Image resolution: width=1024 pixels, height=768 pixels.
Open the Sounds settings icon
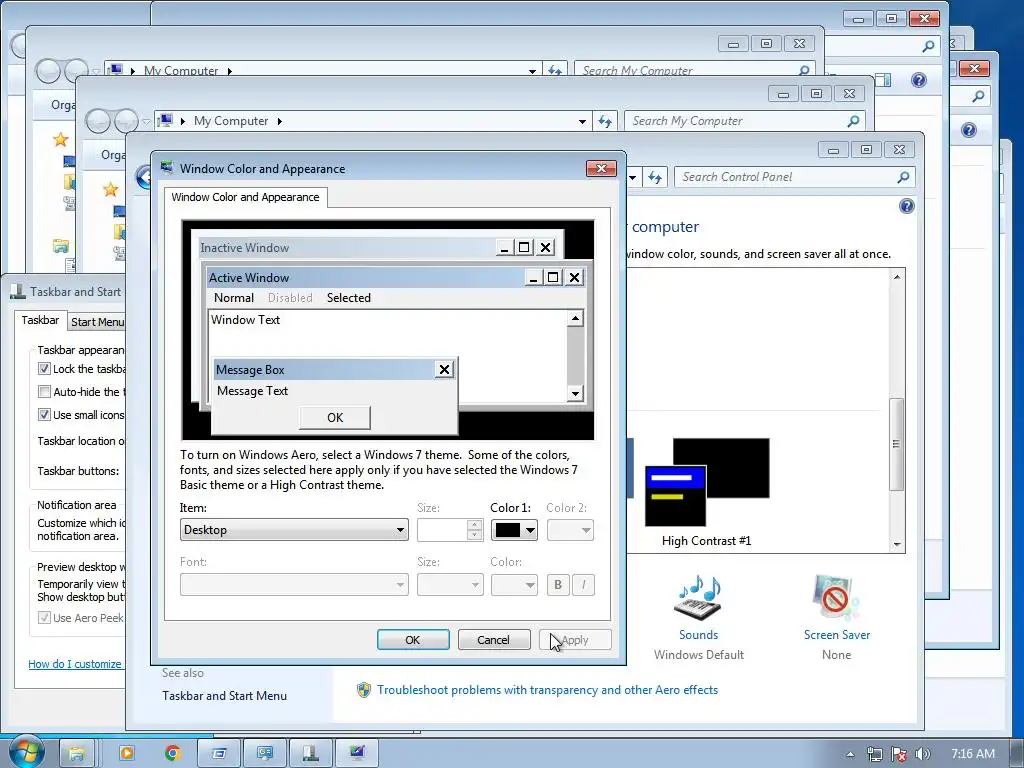coord(698,598)
